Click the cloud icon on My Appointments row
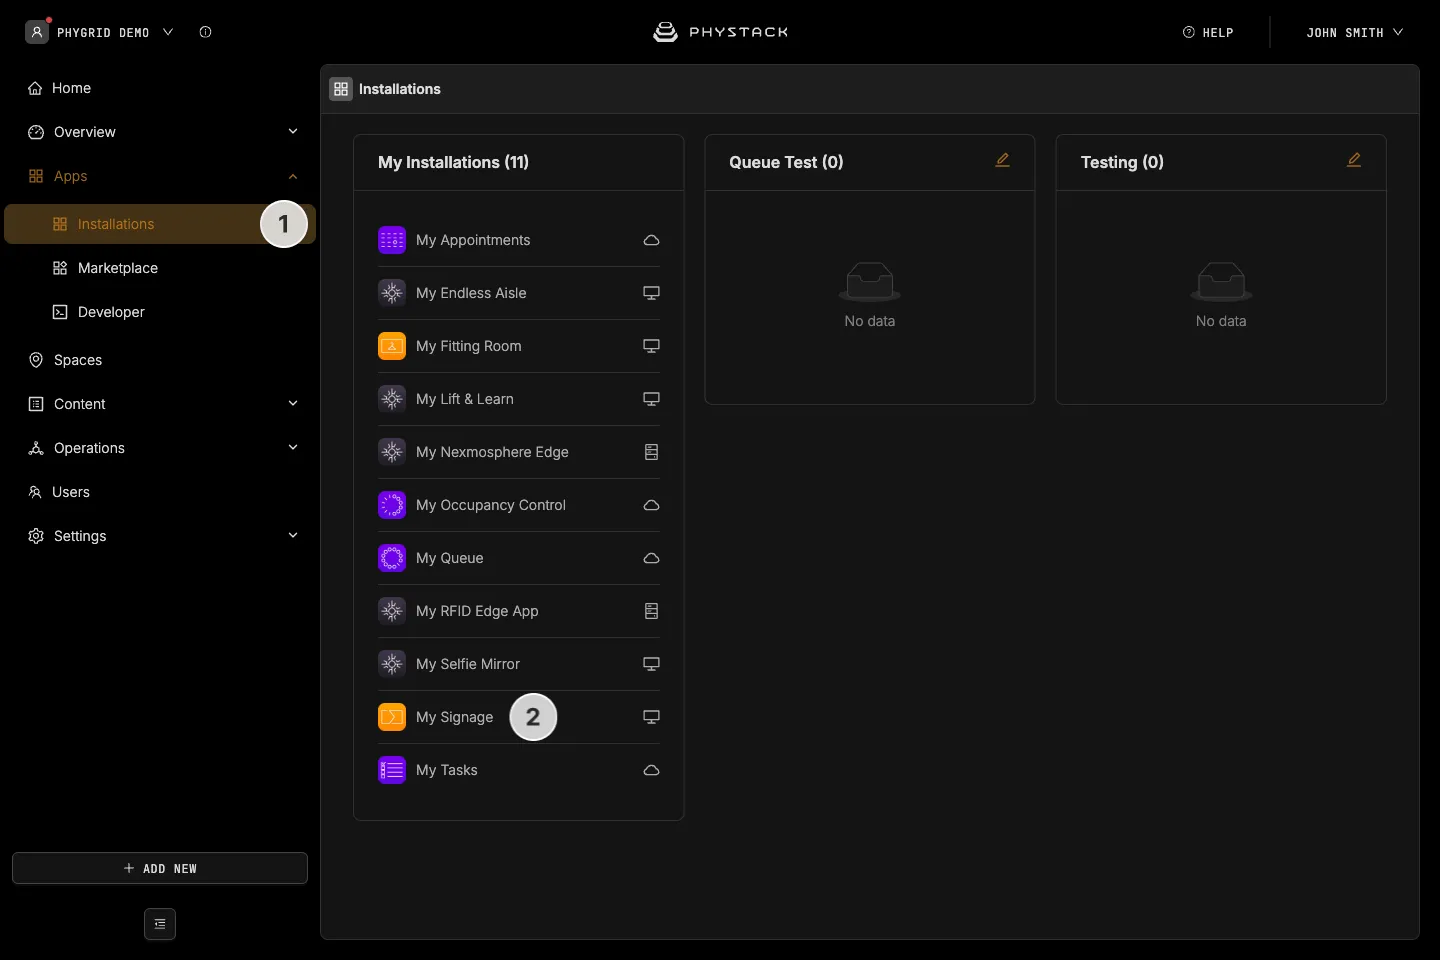The width and height of the screenshot is (1440, 960). pos(651,240)
